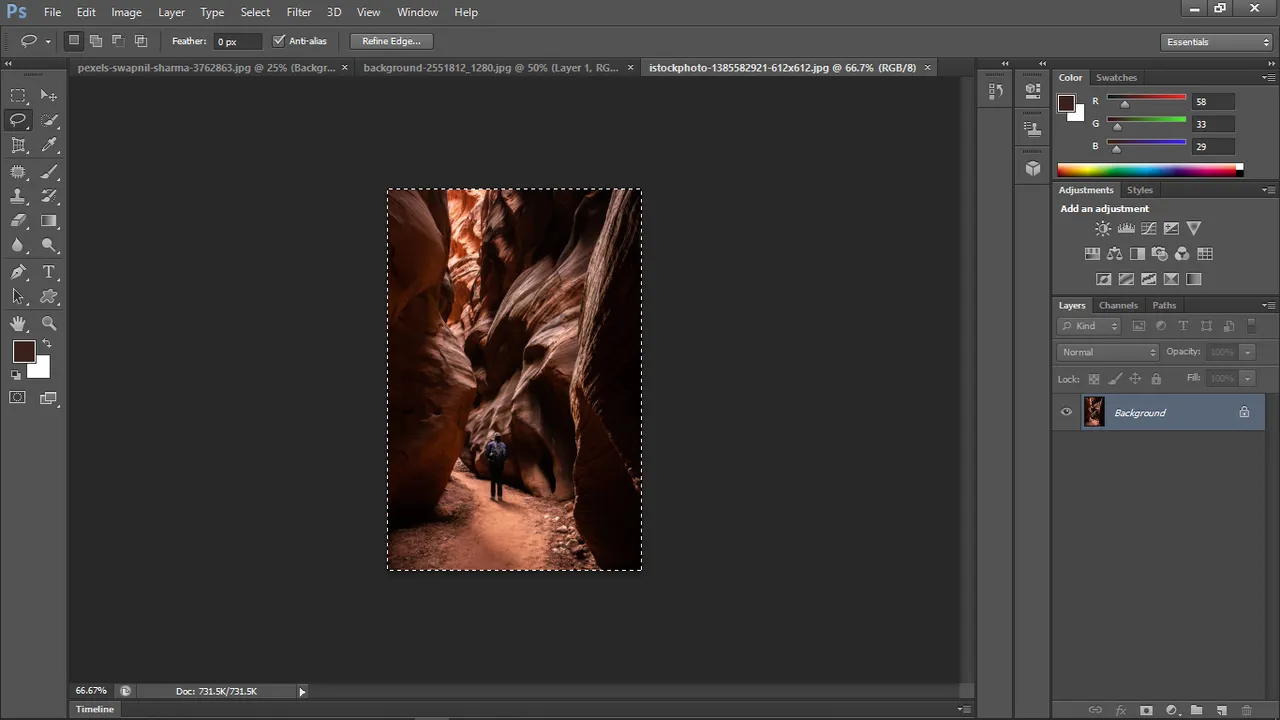The width and height of the screenshot is (1280, 720).
Task: Add a Photo Filter adjustment
Action: point(1160,254)
